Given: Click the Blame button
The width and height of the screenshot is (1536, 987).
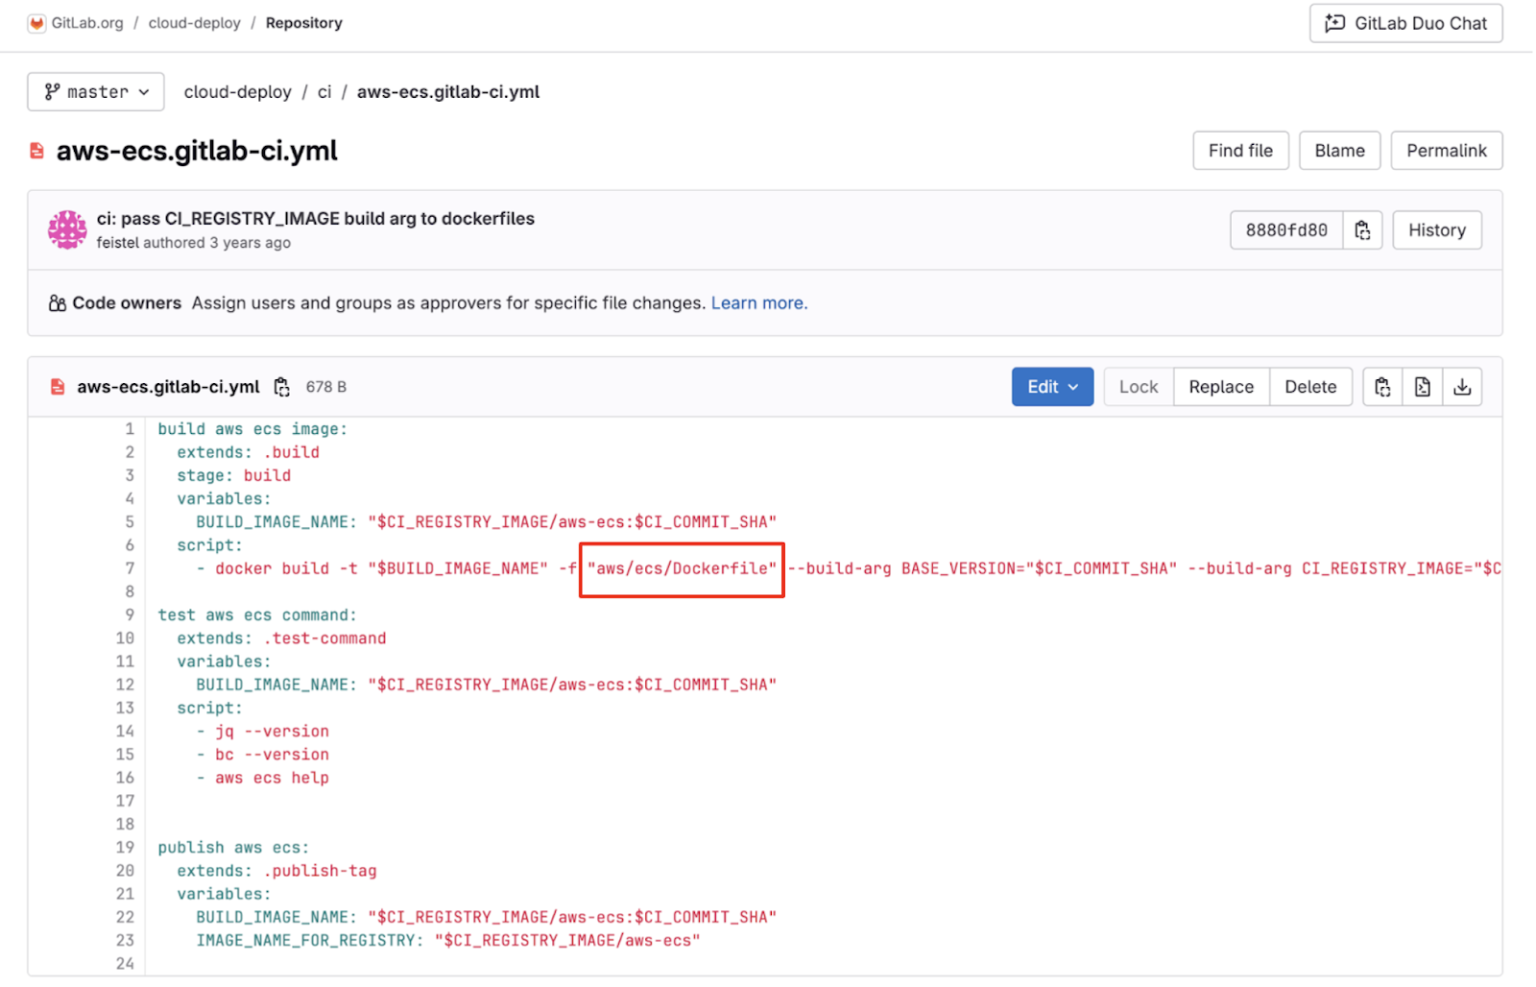Looking at the screenshot, I should coord(1339,150).
